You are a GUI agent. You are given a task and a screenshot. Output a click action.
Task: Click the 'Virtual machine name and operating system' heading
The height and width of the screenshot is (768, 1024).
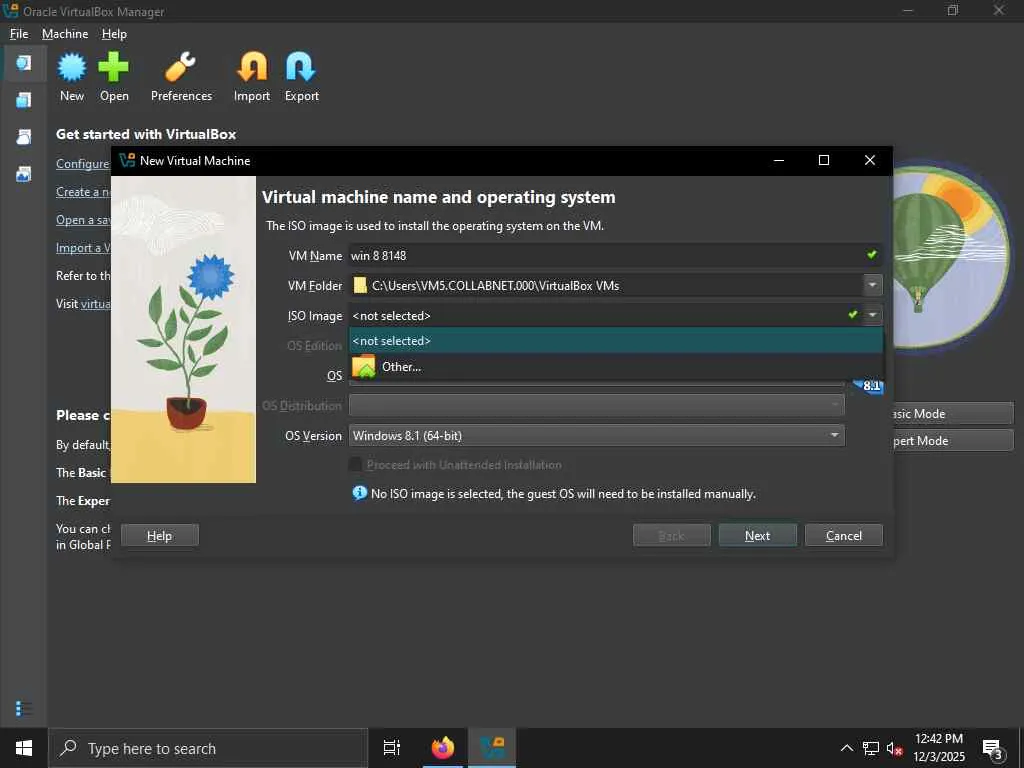pyautogui.click(x=439, y=197)
